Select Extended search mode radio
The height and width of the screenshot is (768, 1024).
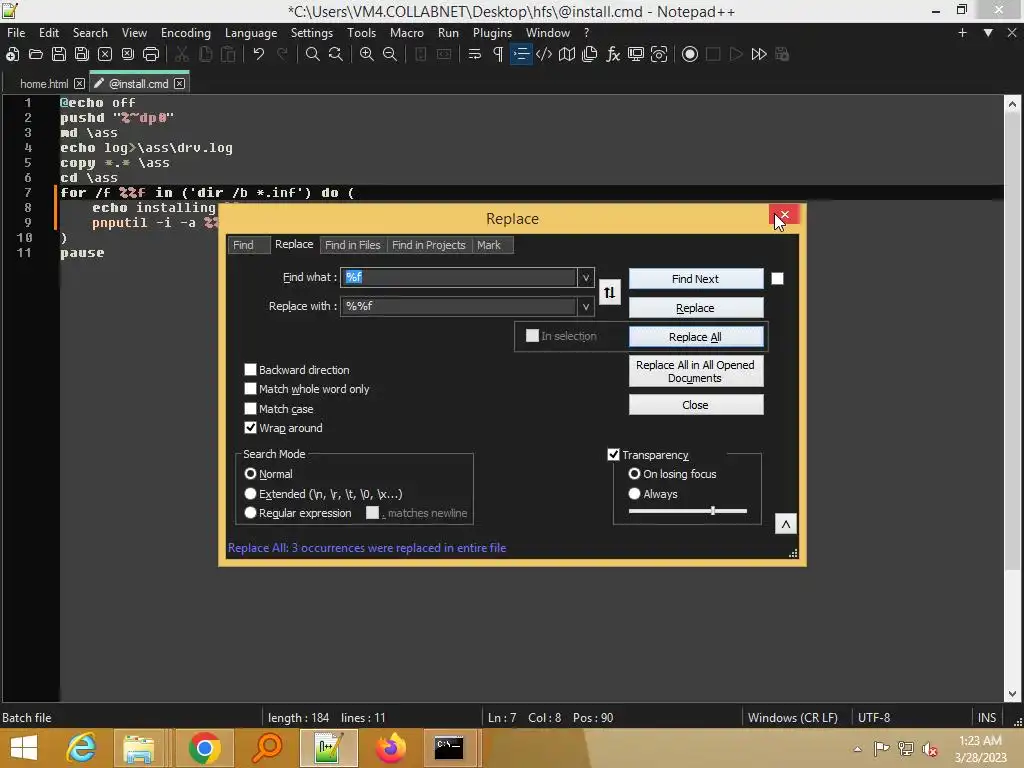250,494
